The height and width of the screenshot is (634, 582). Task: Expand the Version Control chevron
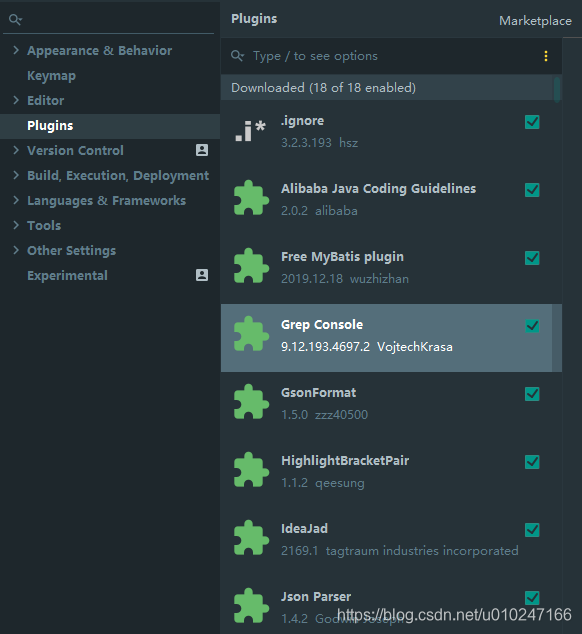click(x=16, y=150)
